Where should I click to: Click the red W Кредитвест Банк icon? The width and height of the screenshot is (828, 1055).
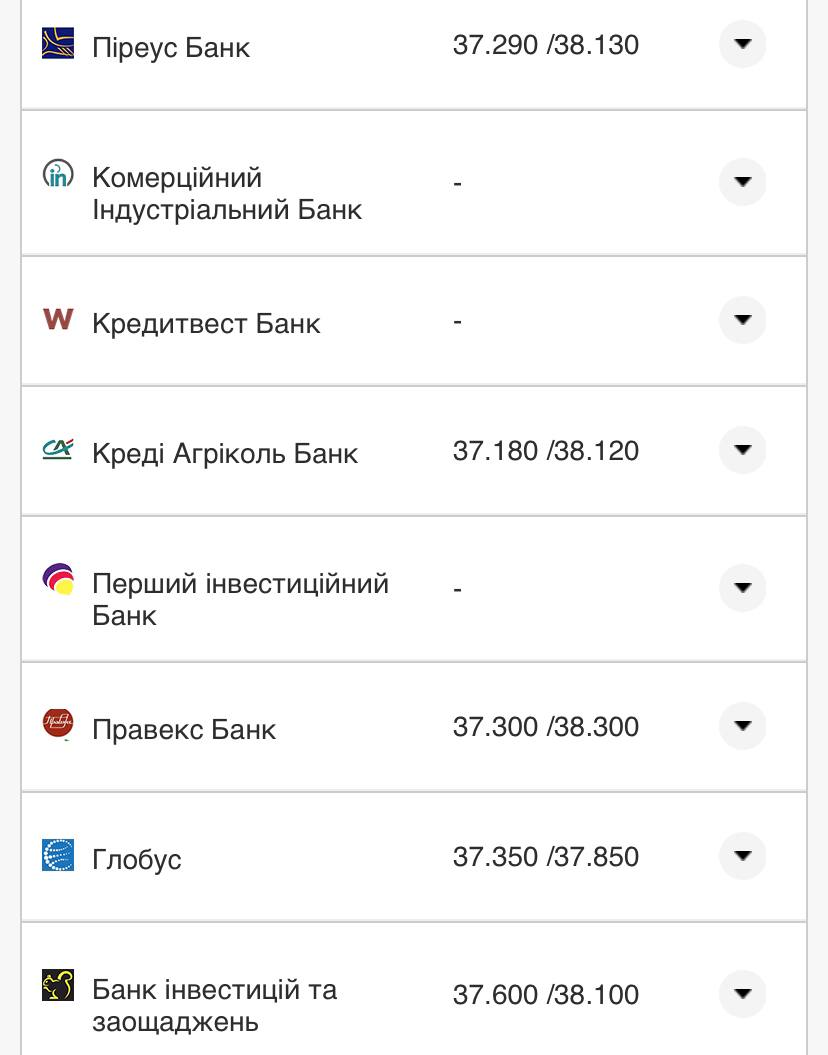pos(59,321)
